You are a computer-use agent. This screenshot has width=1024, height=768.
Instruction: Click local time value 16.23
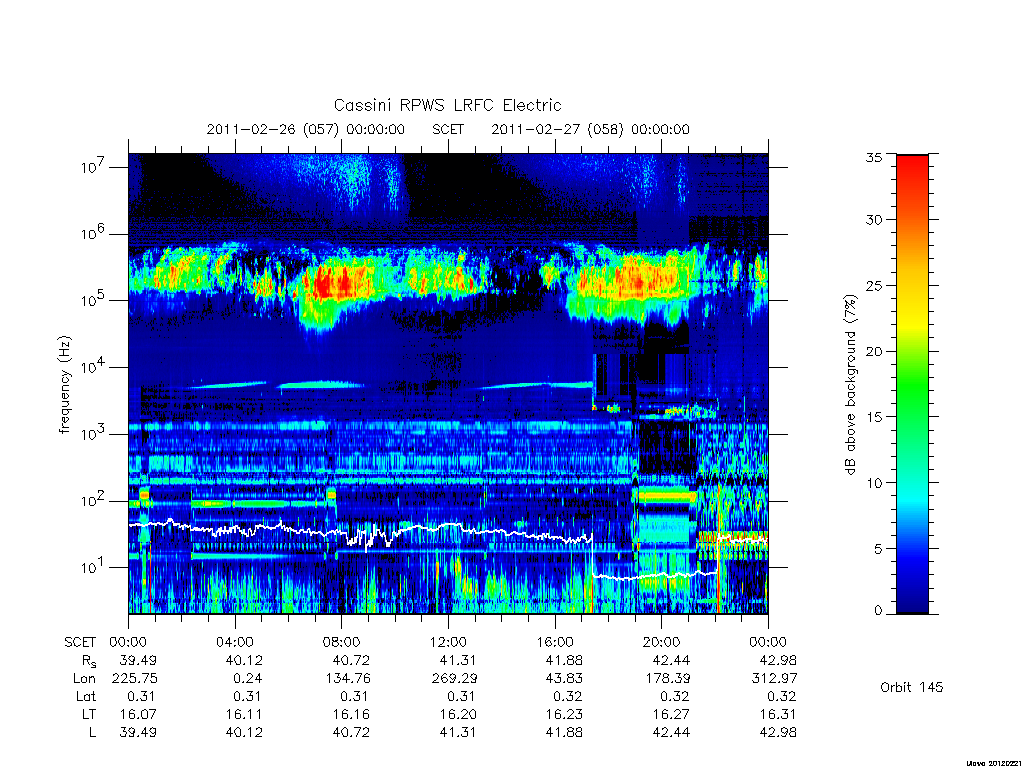tap(564, 714)
